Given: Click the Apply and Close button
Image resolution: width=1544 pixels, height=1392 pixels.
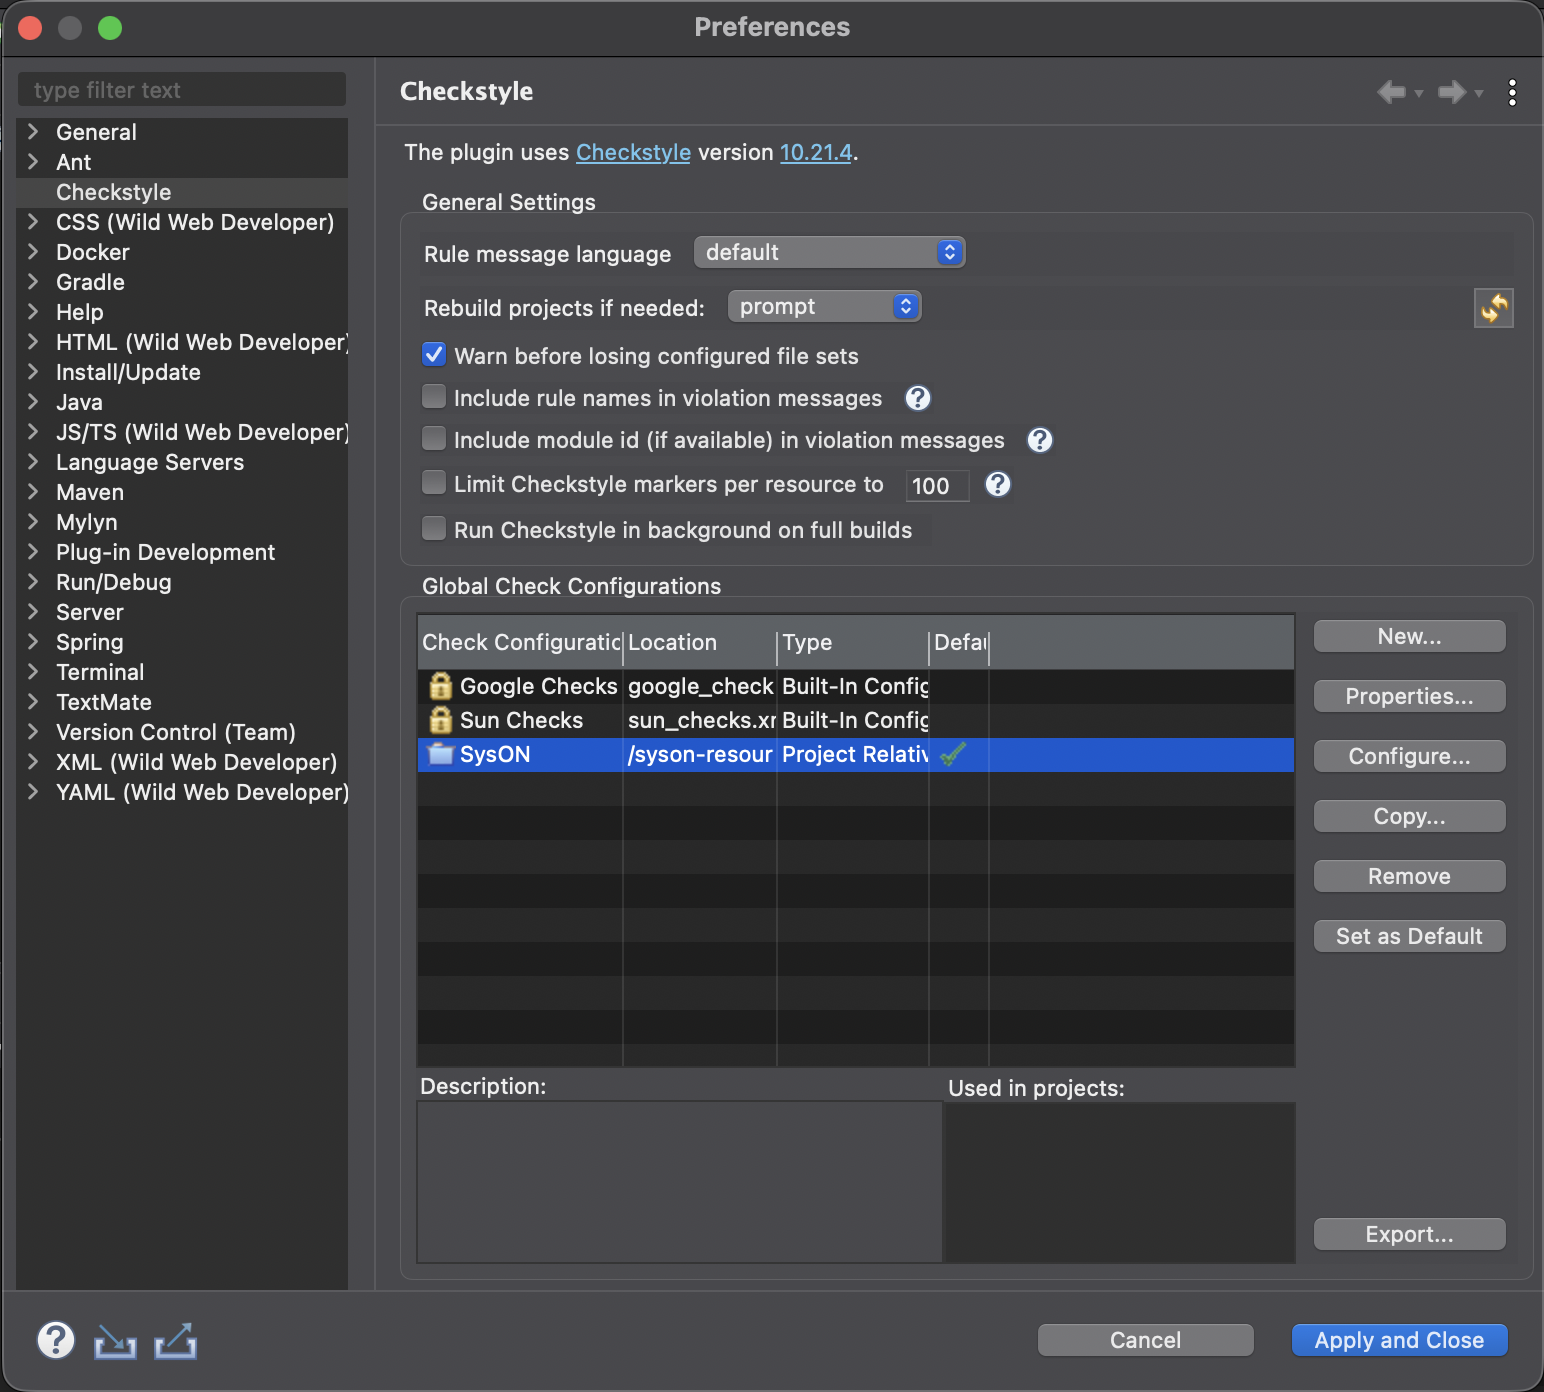Looking at the screenshot, I should tap(1398, 1340).
